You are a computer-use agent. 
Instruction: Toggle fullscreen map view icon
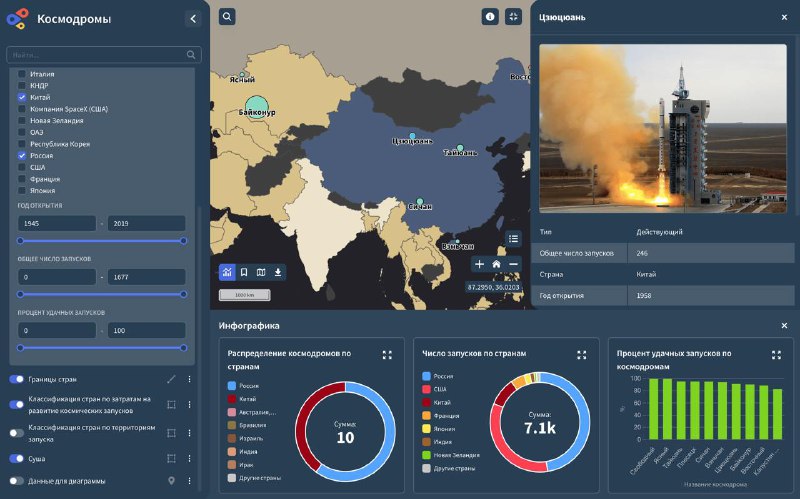[x=513, y=17]
